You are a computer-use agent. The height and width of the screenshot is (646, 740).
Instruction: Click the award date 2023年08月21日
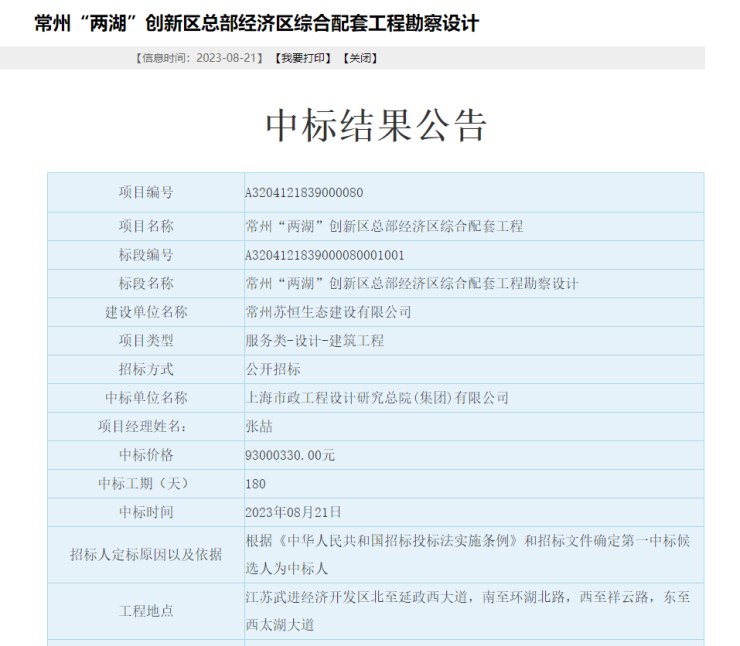(x=293, y=512)
